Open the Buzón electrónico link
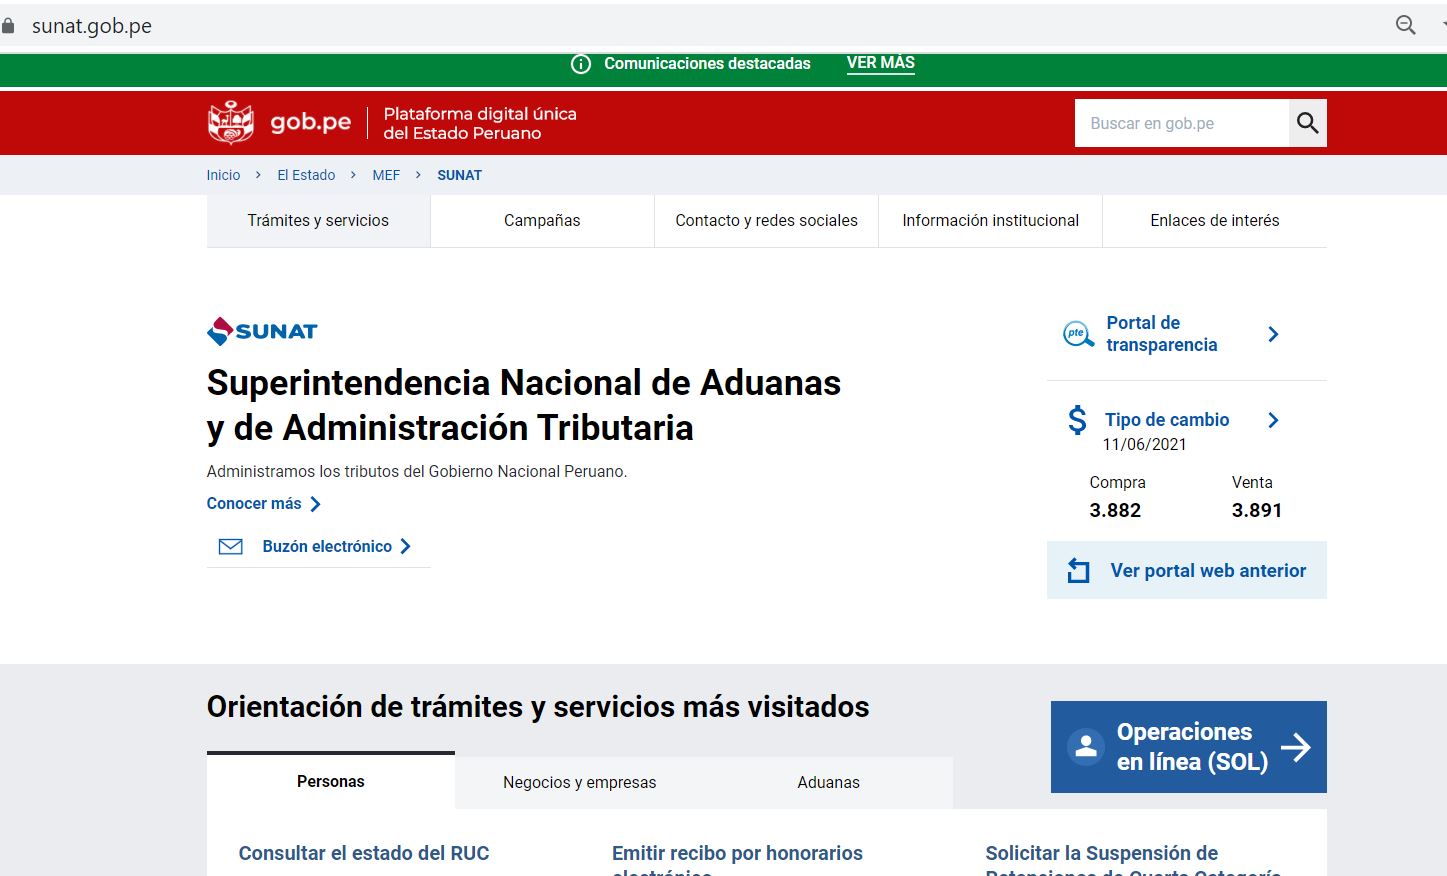 point(327,546)
